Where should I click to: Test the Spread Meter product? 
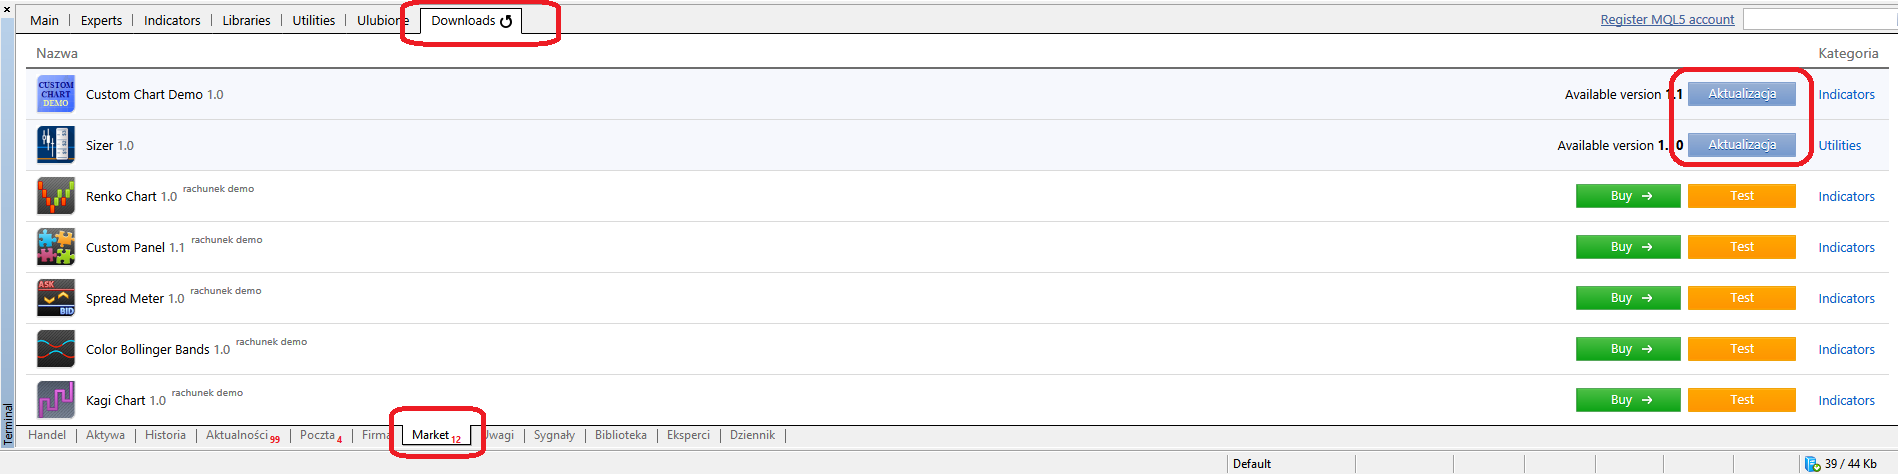point(1741,298)
